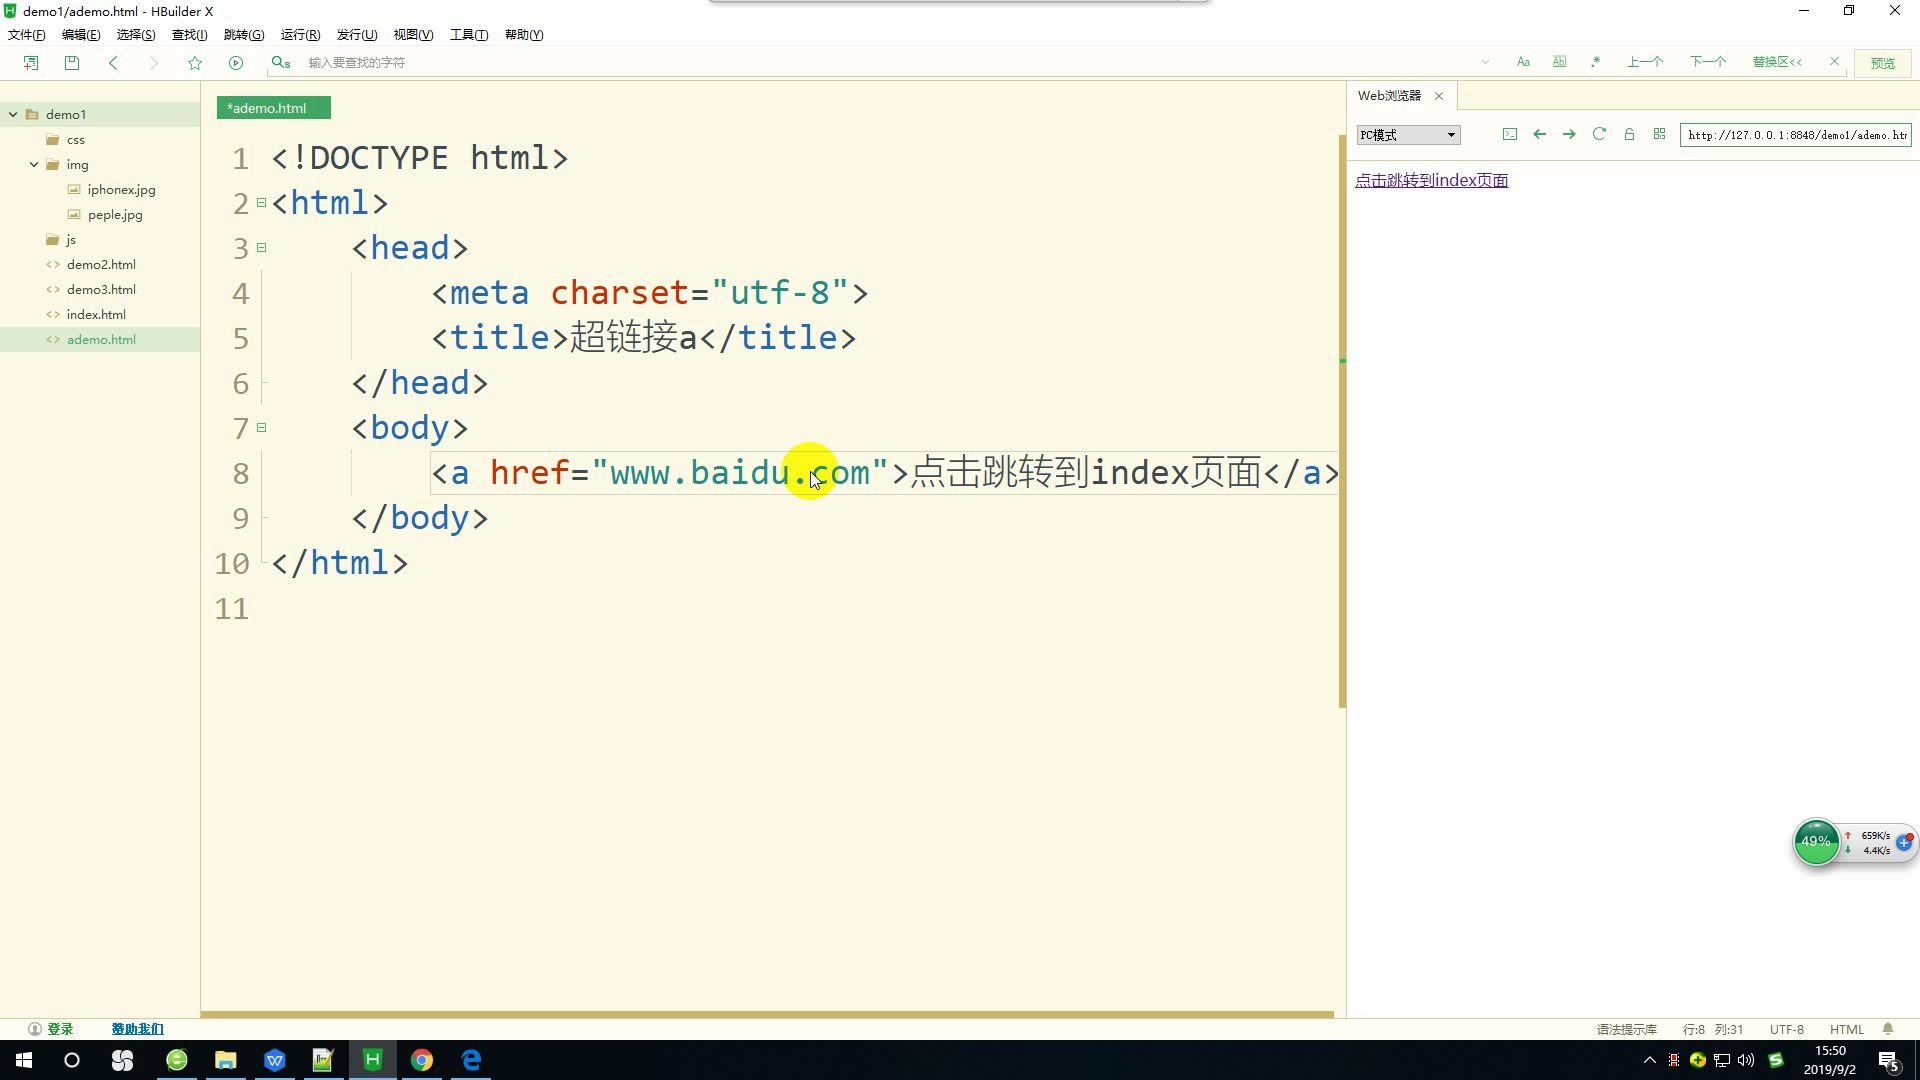Image resolution: width=1920 pixels, height=1080 pixels.
Task: Click the notification bell icon
Action: pos(1888,1029)
